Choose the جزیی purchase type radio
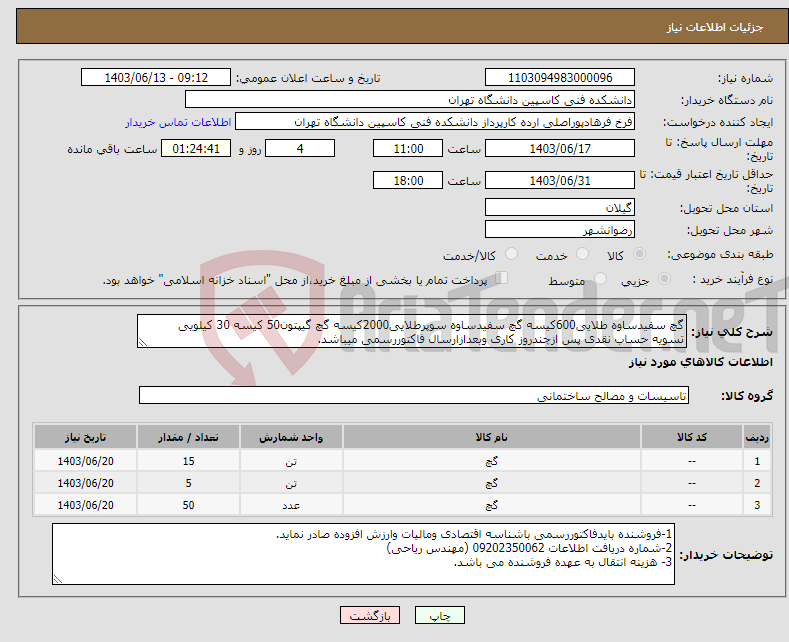Viewport: 789px width, 642px height. (x=664, y=278)
